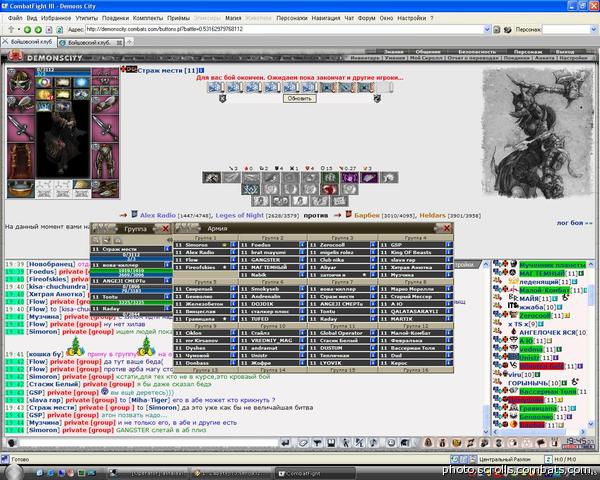Image resolution: width=600 pixels, height=480 pixels.
Task: Click the info icon next to QALATASARAYLI
Action: pos(448,311)
